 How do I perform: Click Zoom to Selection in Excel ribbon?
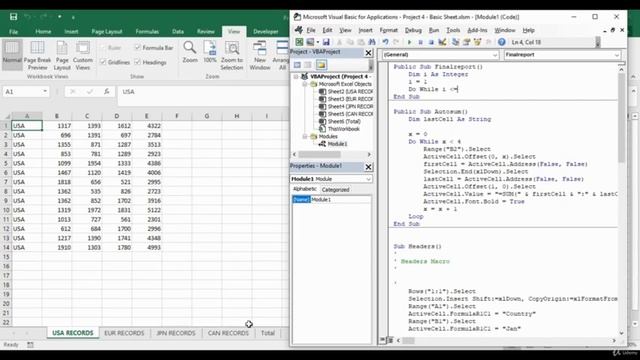(x=232, y=56)
